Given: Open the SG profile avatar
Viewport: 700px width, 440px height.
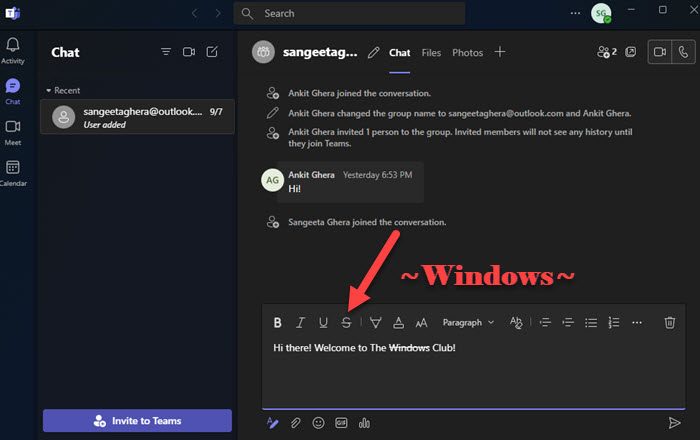Looking at the screenshot, I should click(x=601, y=13).
